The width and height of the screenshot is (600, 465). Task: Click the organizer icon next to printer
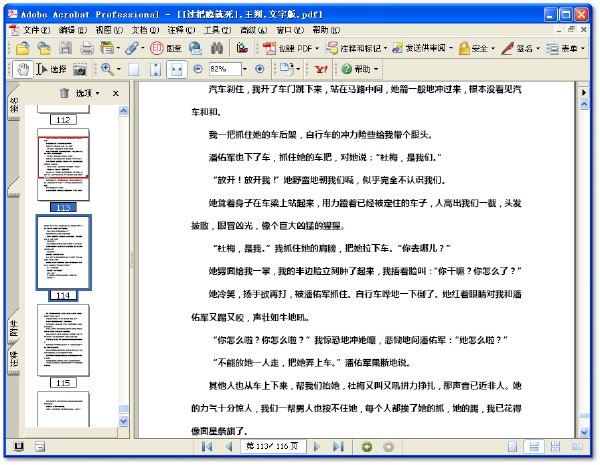coord(109,48)
